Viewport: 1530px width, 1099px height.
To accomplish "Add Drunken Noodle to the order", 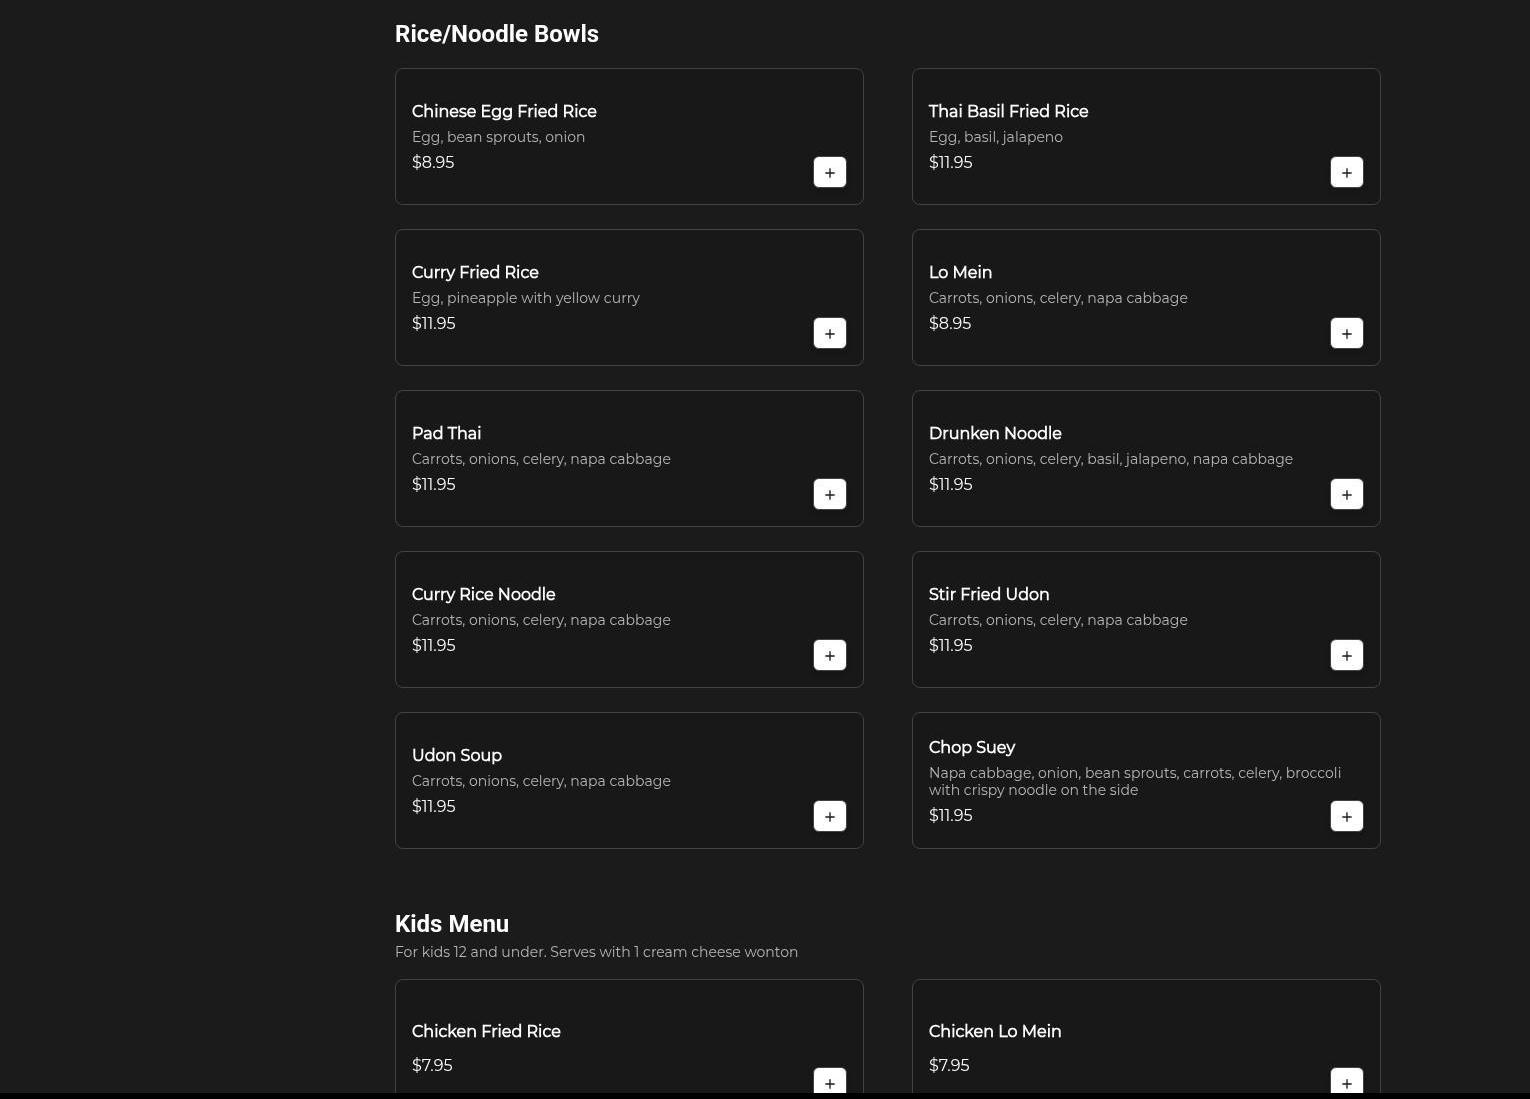I will (1346, 494).
